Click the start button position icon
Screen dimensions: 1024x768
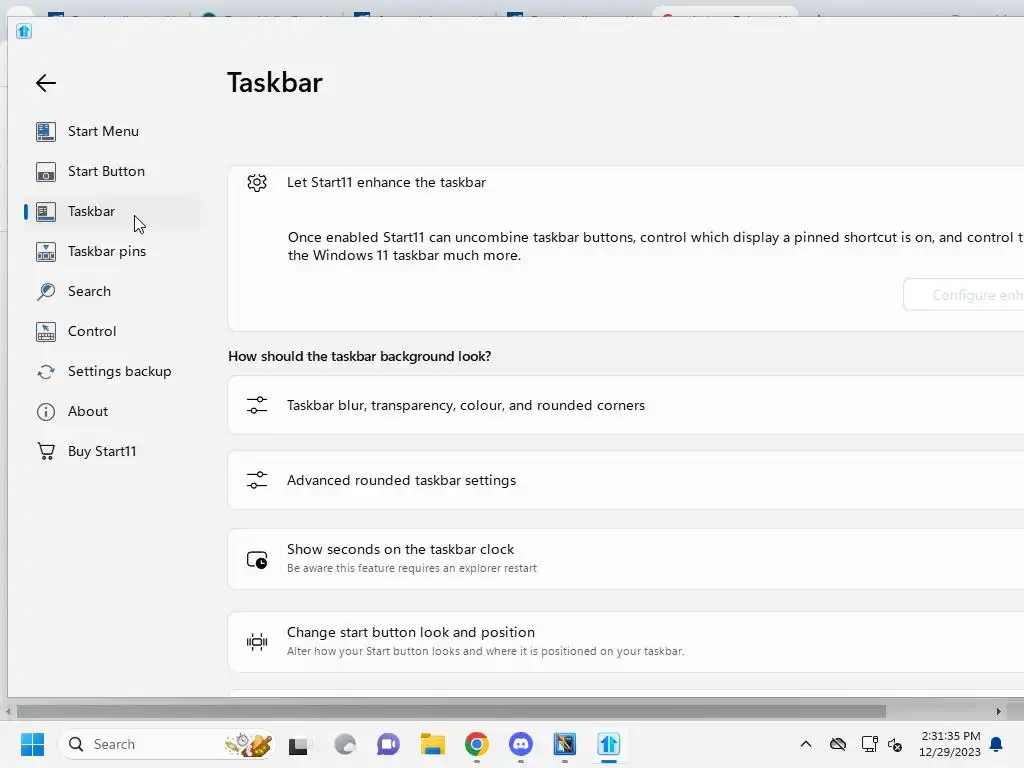point(257,642)
